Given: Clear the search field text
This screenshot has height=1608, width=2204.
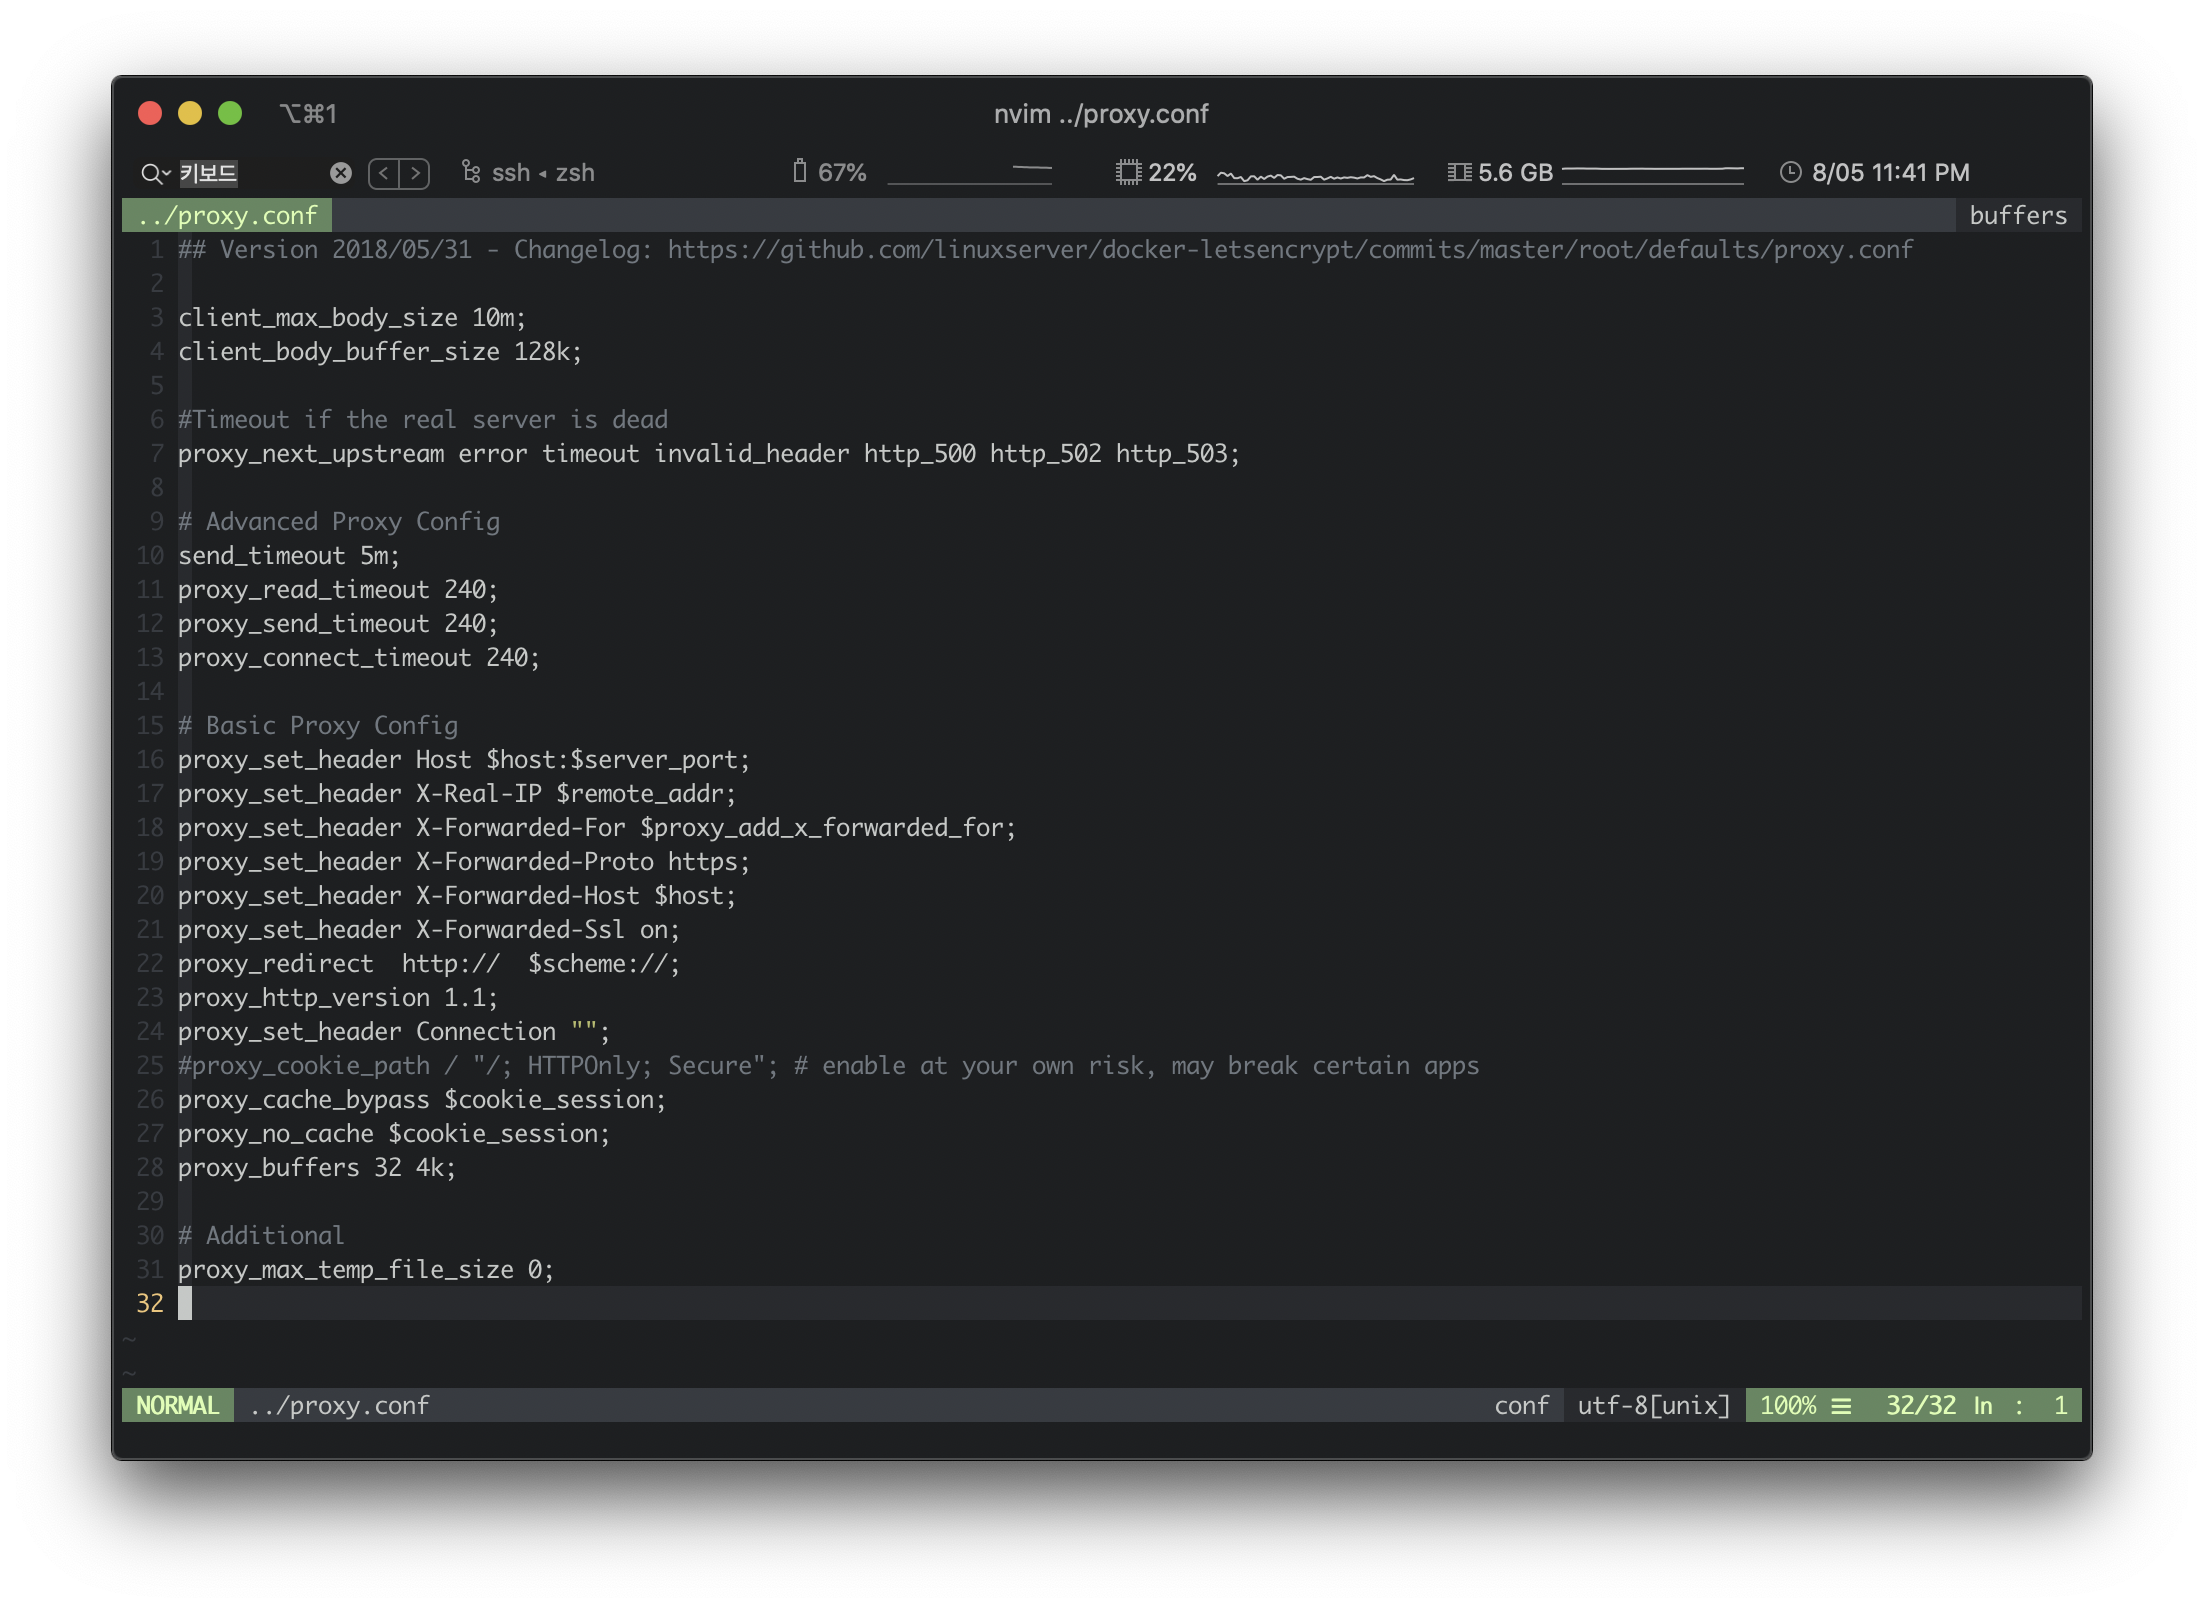Looking at the screenshot, I should pos(341,173).
